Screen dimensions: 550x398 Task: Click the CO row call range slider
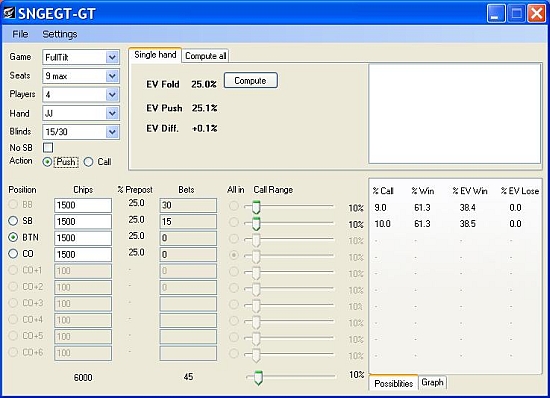[x=289, y=256]
